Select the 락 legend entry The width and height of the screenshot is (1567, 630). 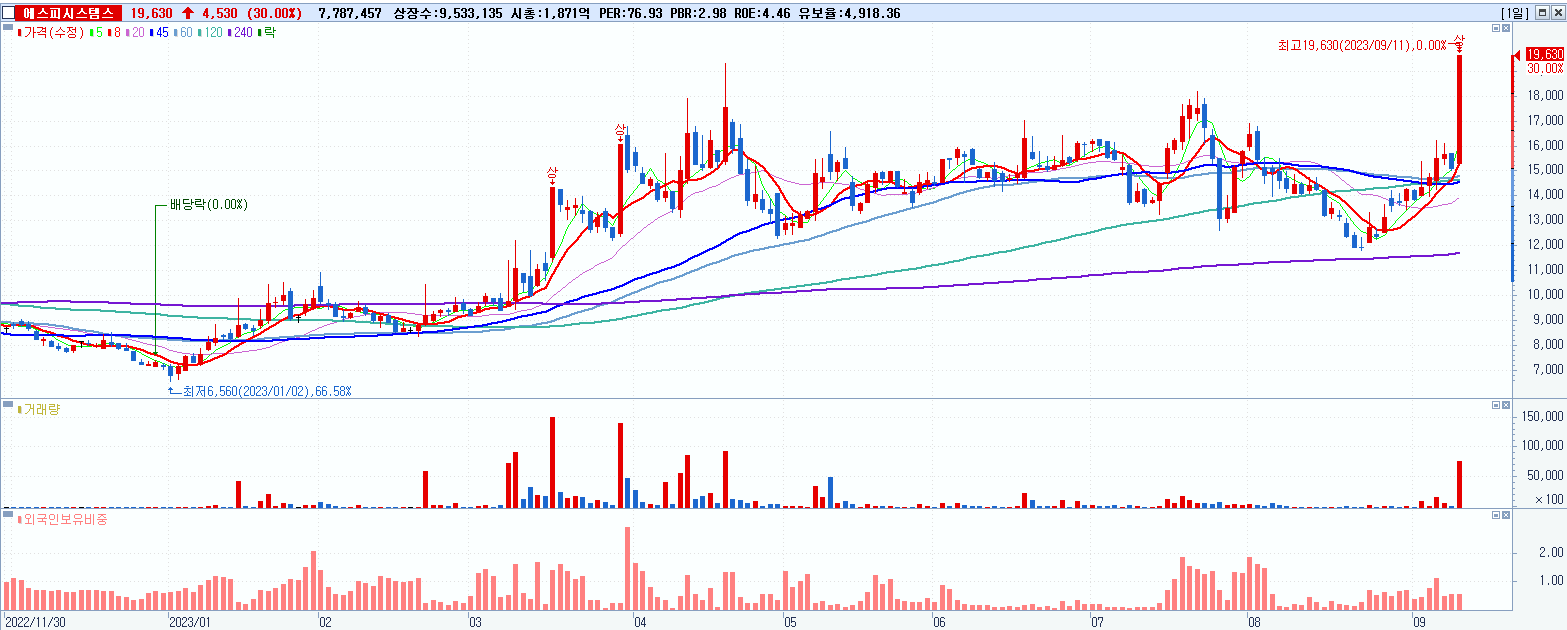[x=267, y=33]
